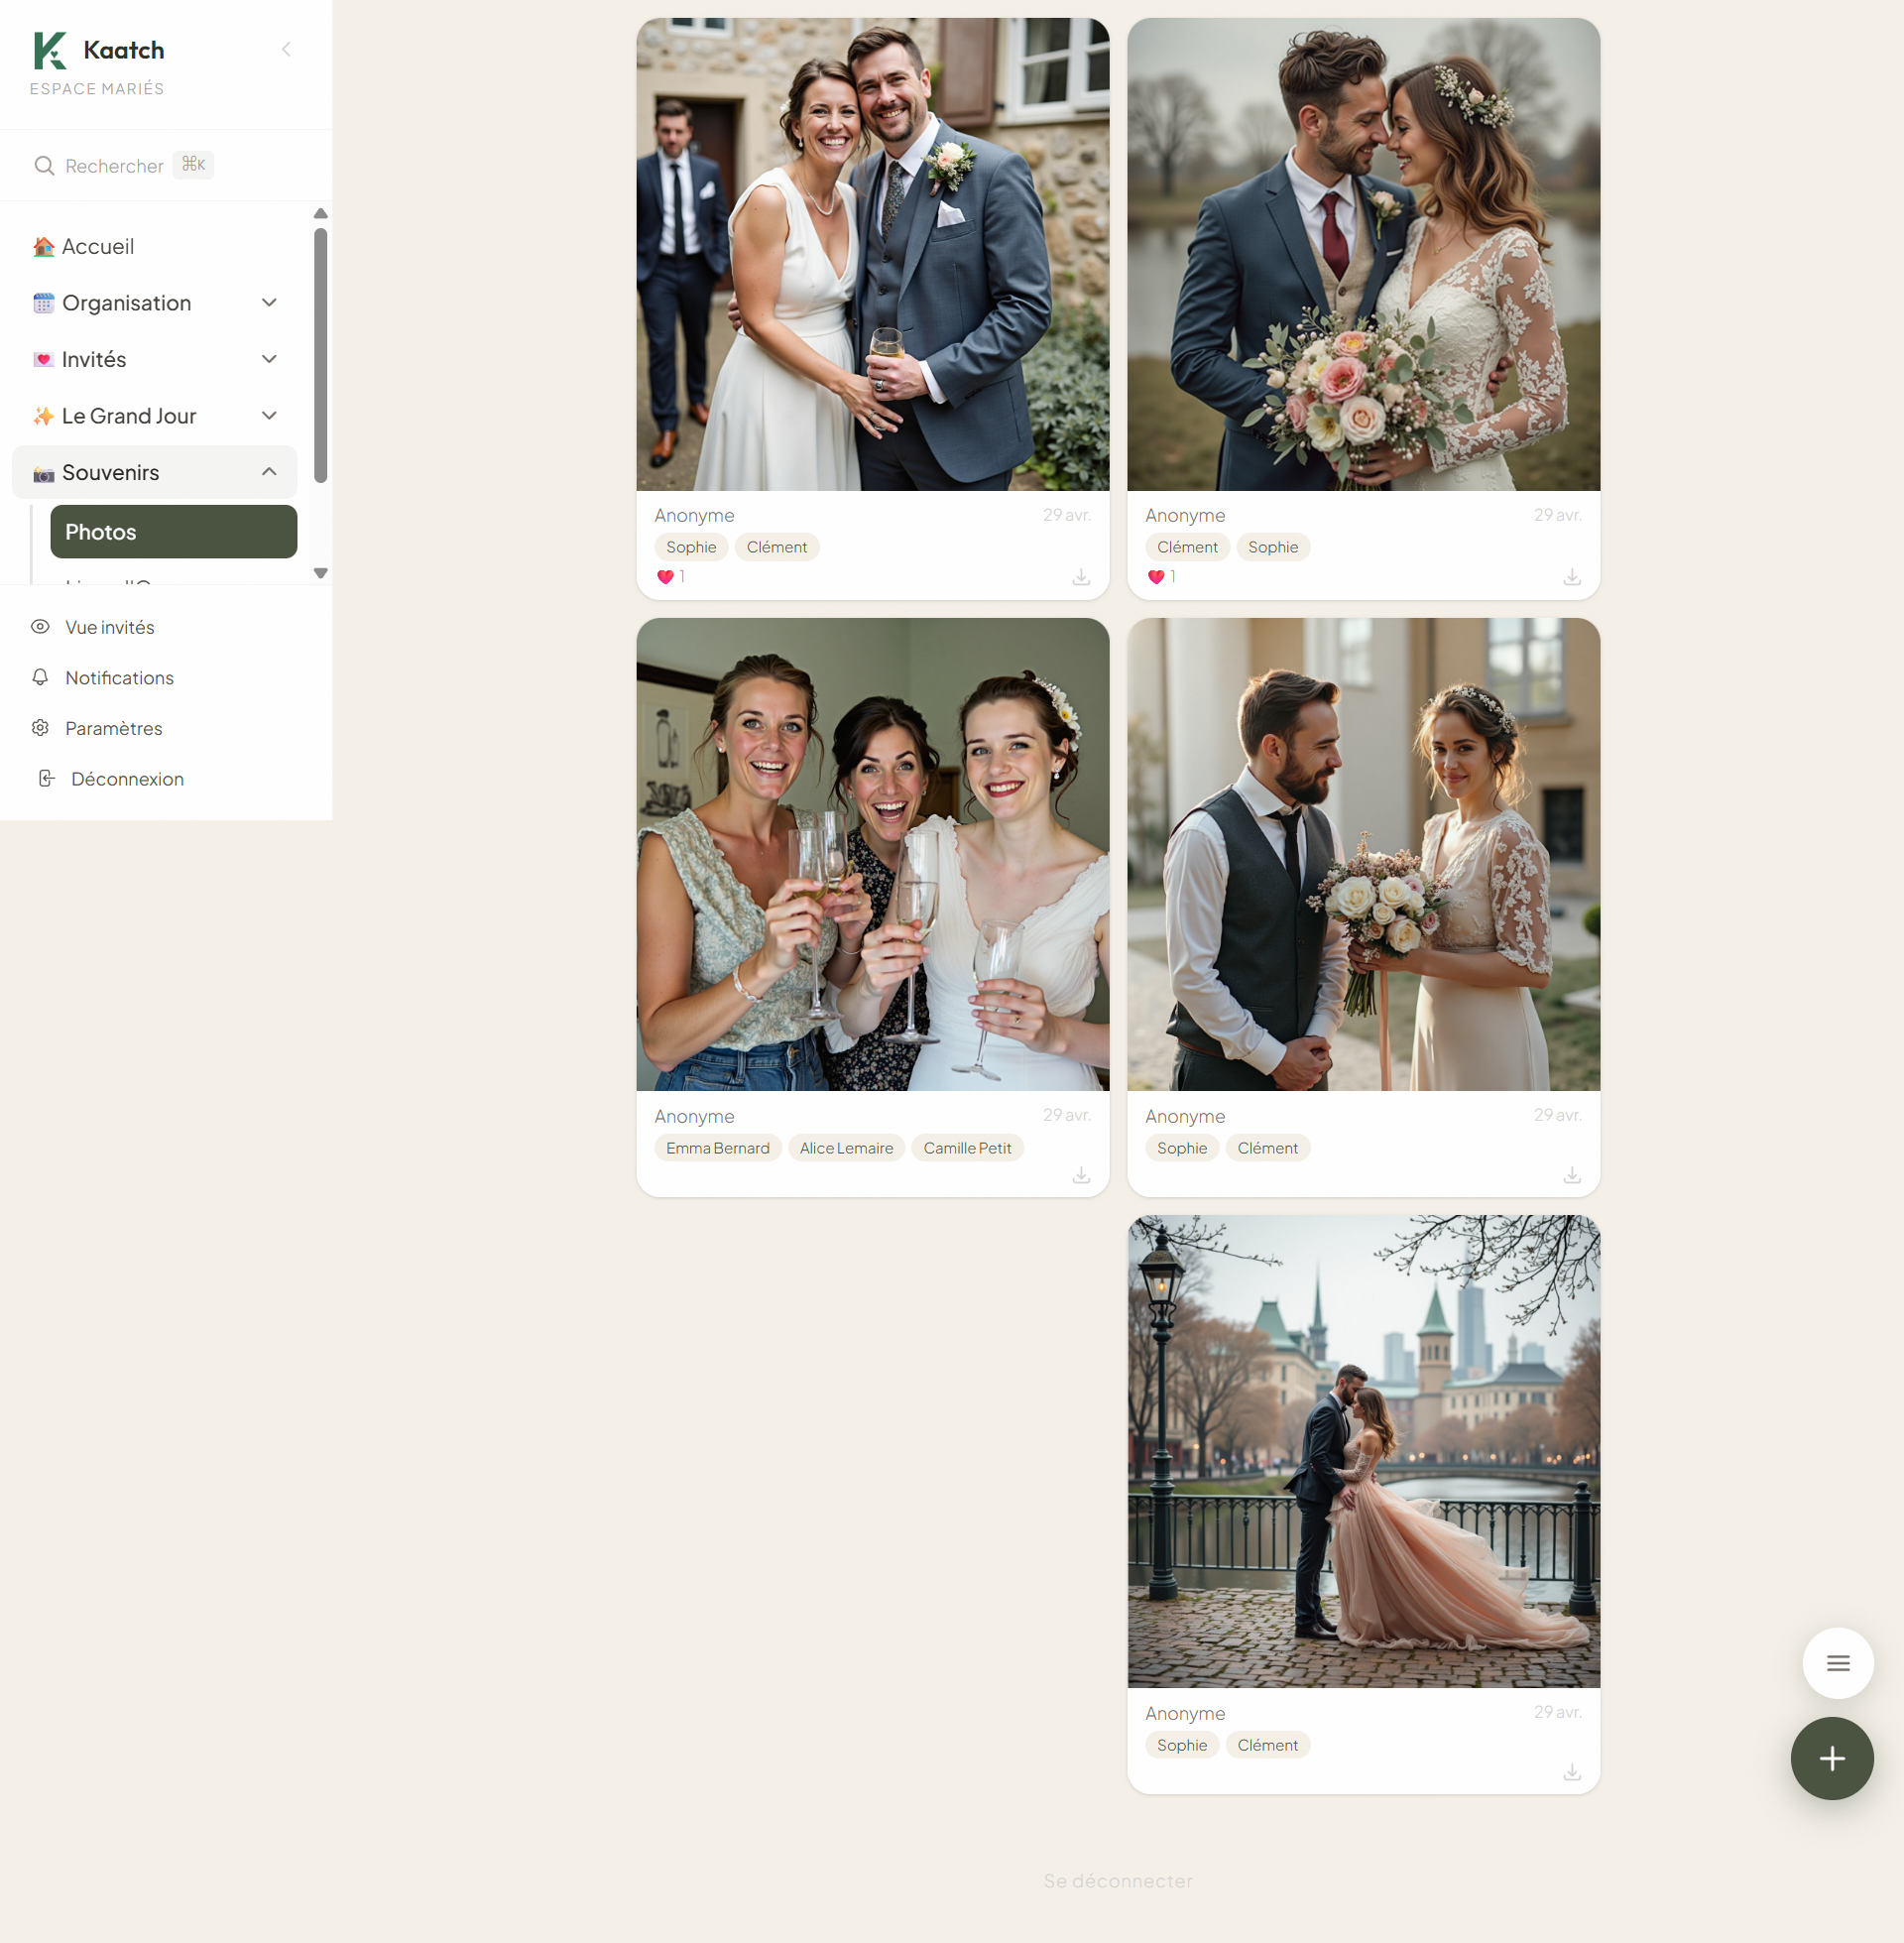Viewport: 1904px width, 1943px height.
Task: Click the Kaatch logo icon
Action: [x=50, y=50]
